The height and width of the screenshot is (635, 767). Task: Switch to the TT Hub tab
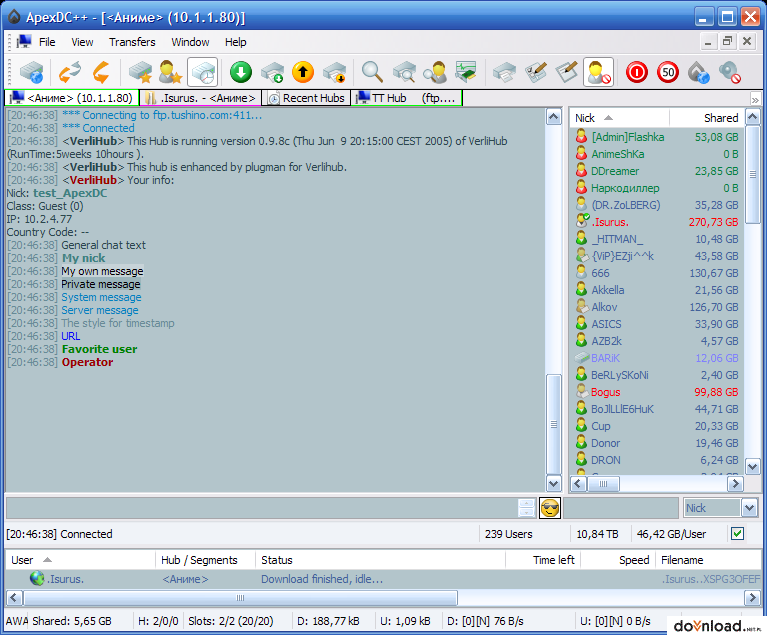click(x=406, y=98)
